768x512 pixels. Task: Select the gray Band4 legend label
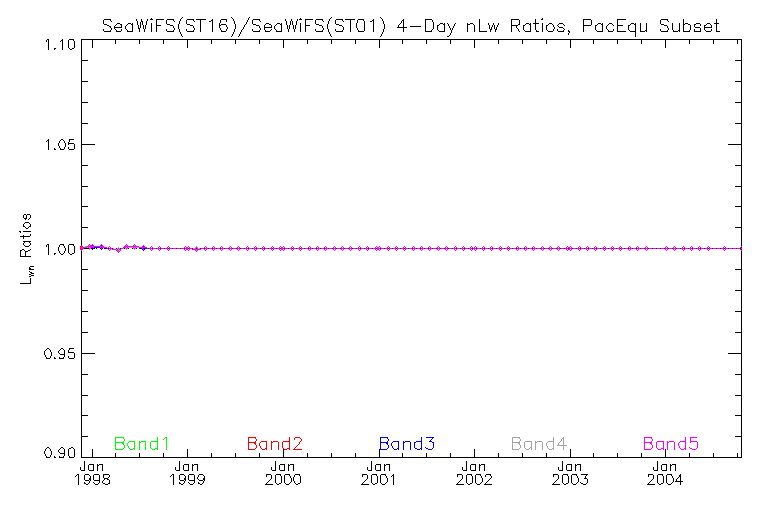(x=539, y=444)
